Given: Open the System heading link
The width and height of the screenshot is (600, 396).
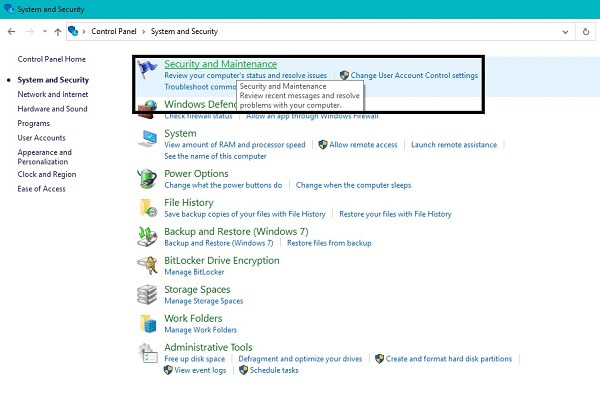Looking at the screenshot, I should pos(180,133).
